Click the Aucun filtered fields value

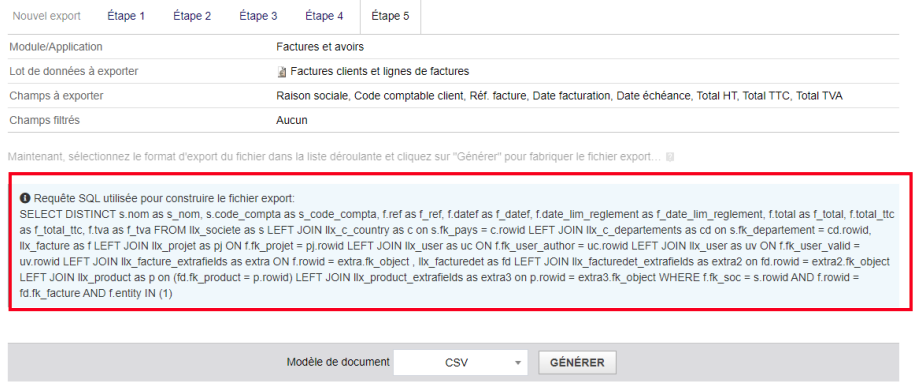click(x=292, y=120)
